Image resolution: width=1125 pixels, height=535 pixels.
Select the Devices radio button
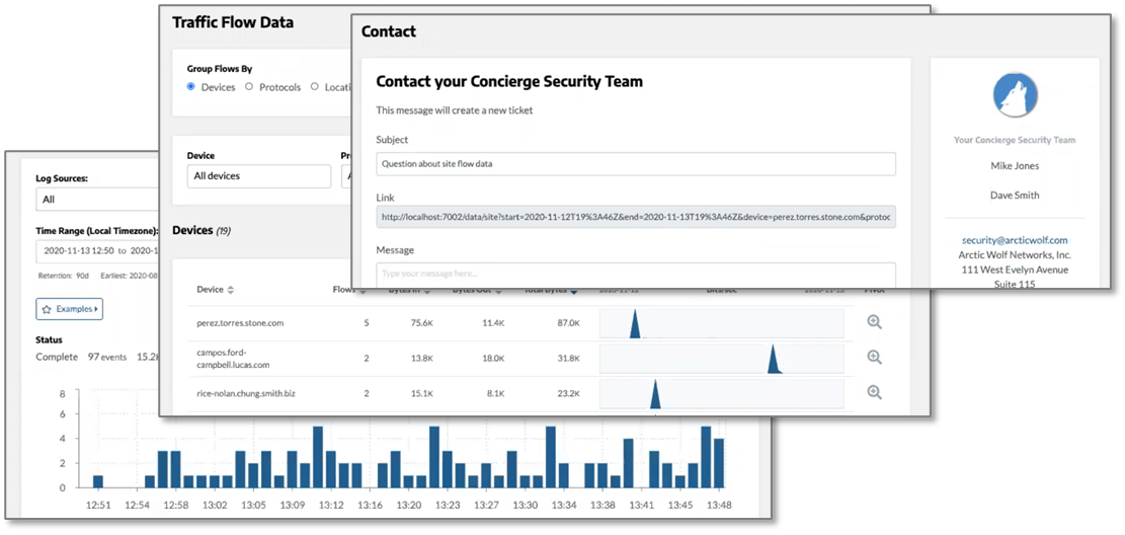coord(192,87)
